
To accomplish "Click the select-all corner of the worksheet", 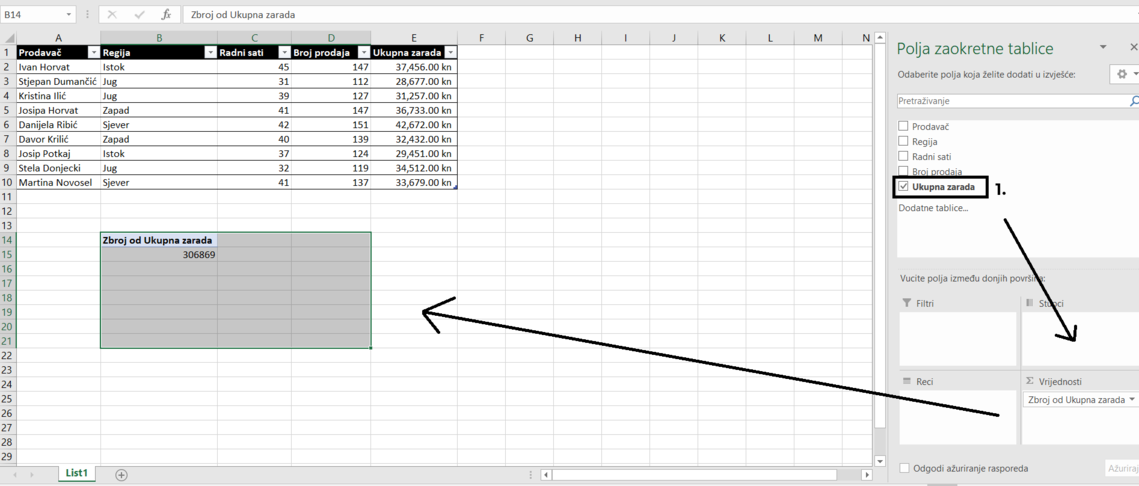I will (8, 38).
